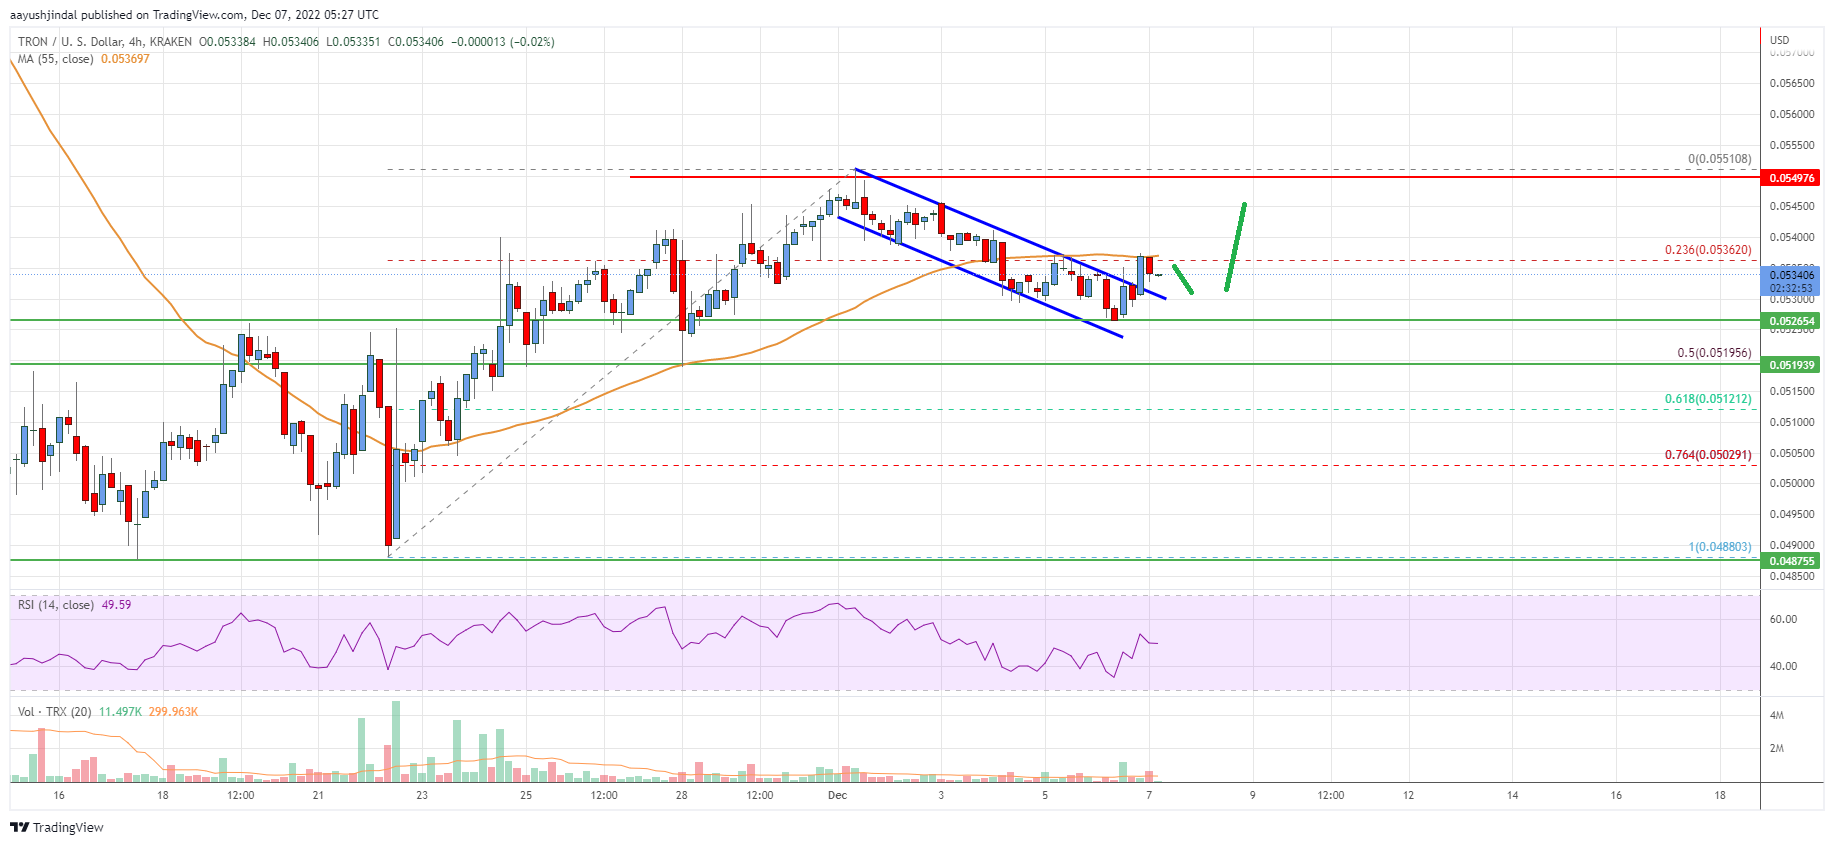This screenshot has width=1834, height=845.
Task: Select the MA (55, close) indicator label
Action: pyautogui.click(x=56, y=59)
